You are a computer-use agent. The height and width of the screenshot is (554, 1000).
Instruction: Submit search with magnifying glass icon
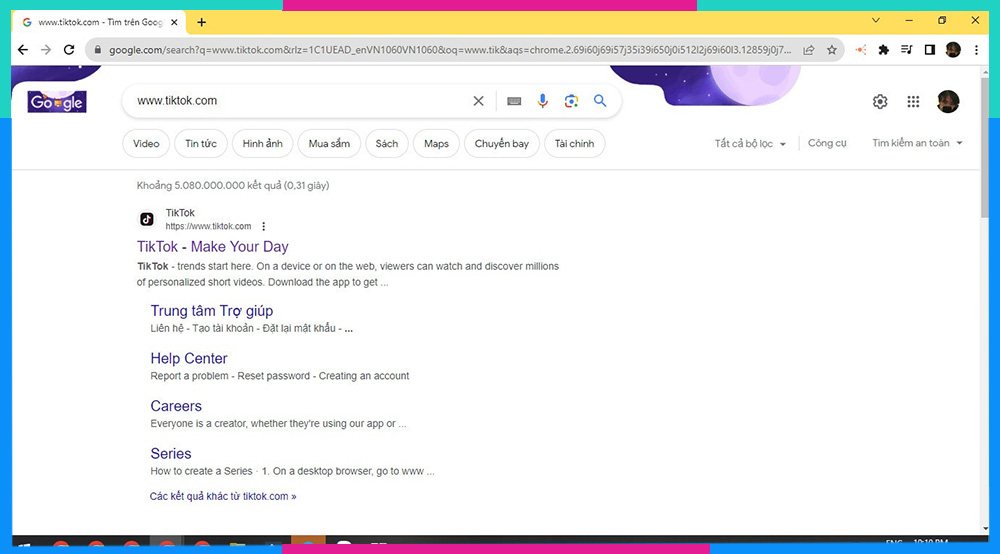[x=600, y=101]
